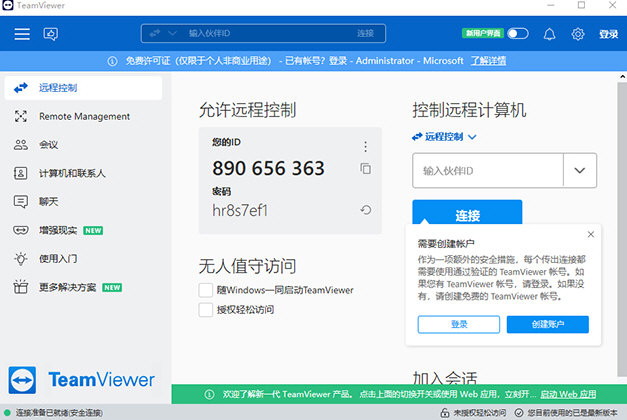The width and height of the screenshot is (627, 420).
Task: Click the feedback chat icon in header
Action: click(x=50, y=34)
